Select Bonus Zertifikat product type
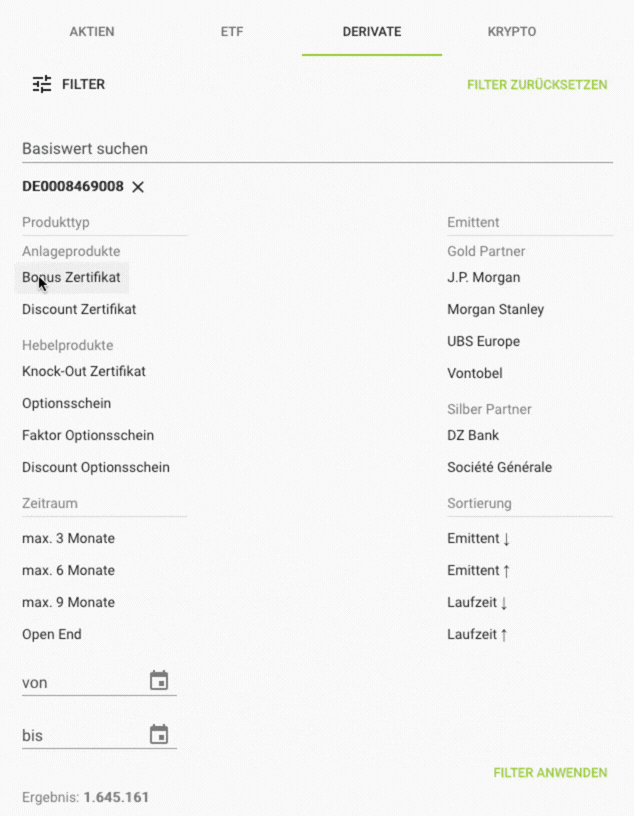Viewport: 634px width, 816px height. point(72,278)
